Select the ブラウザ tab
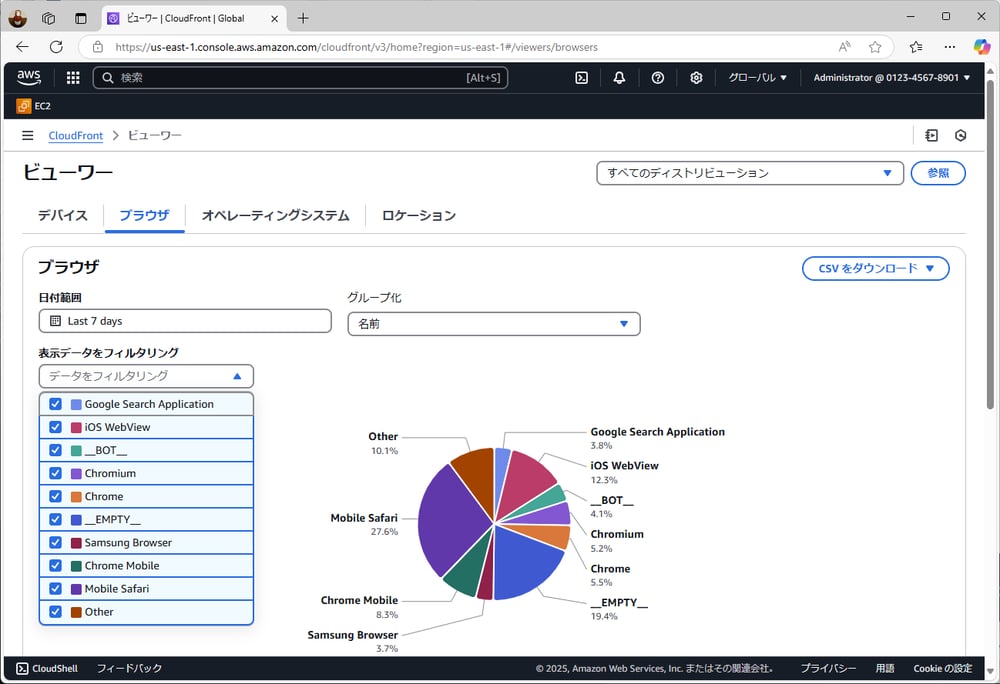The width and height of the screenshot is (1000, 684). (145, 215)
